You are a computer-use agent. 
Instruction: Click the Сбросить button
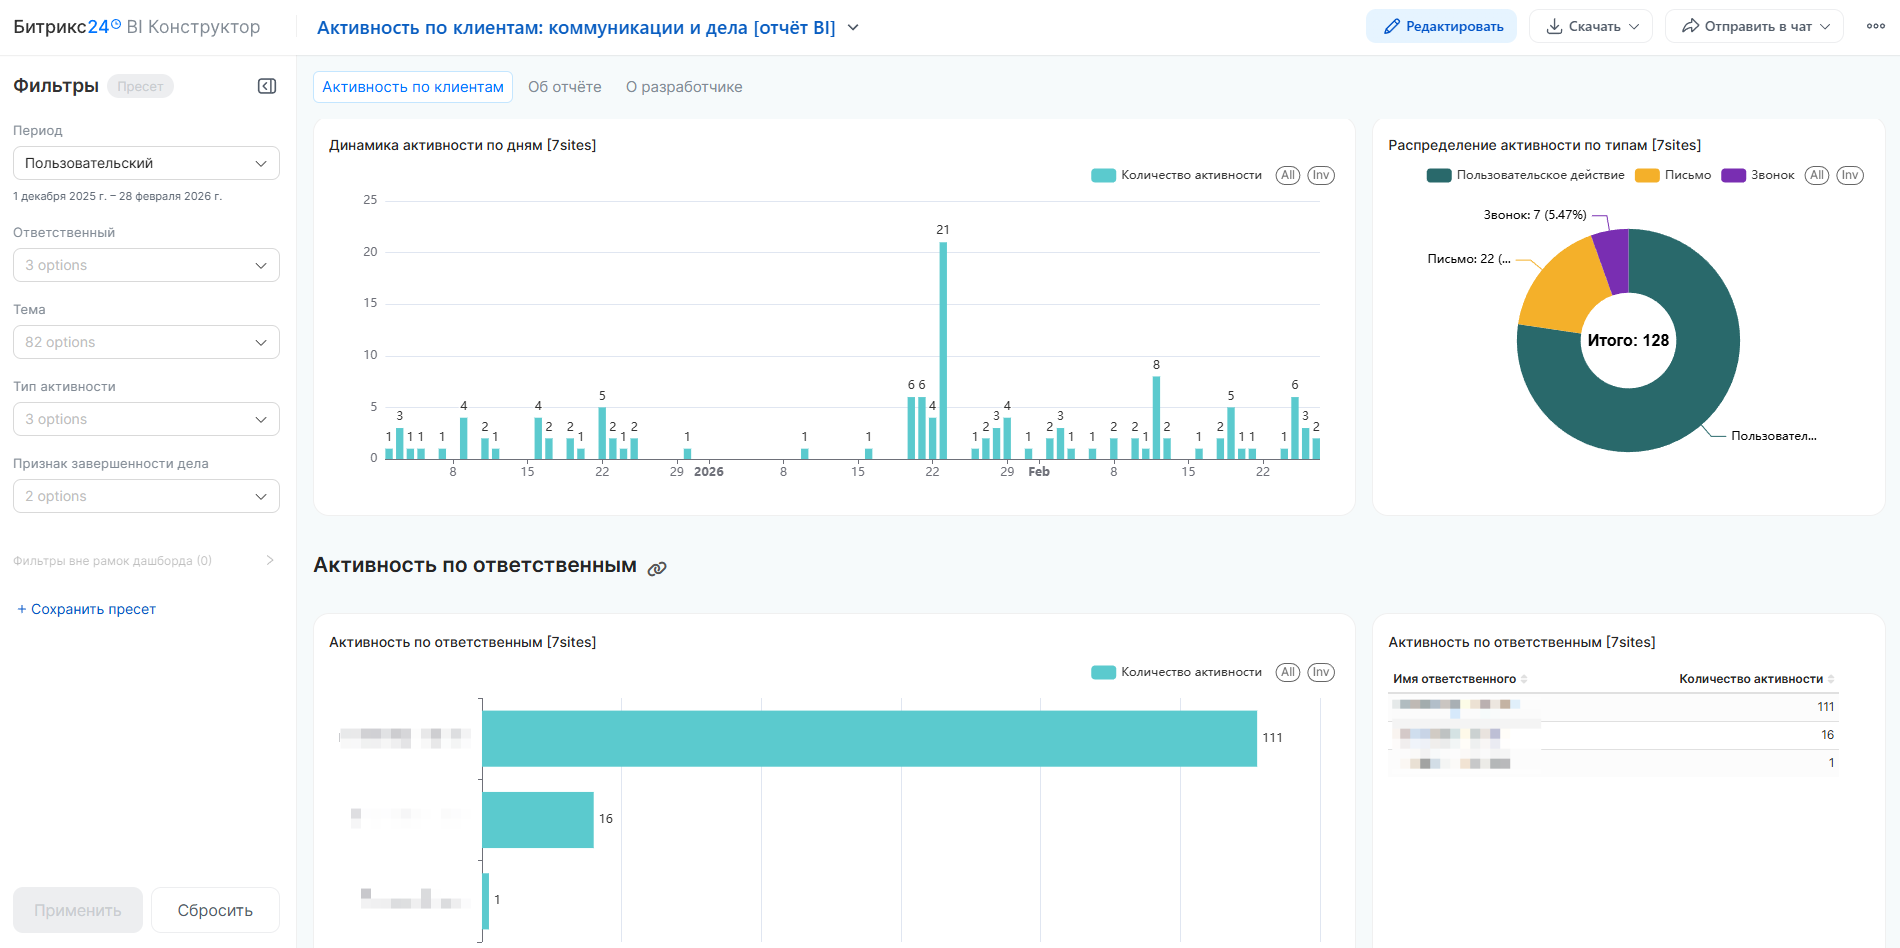(x=215, y=910)
